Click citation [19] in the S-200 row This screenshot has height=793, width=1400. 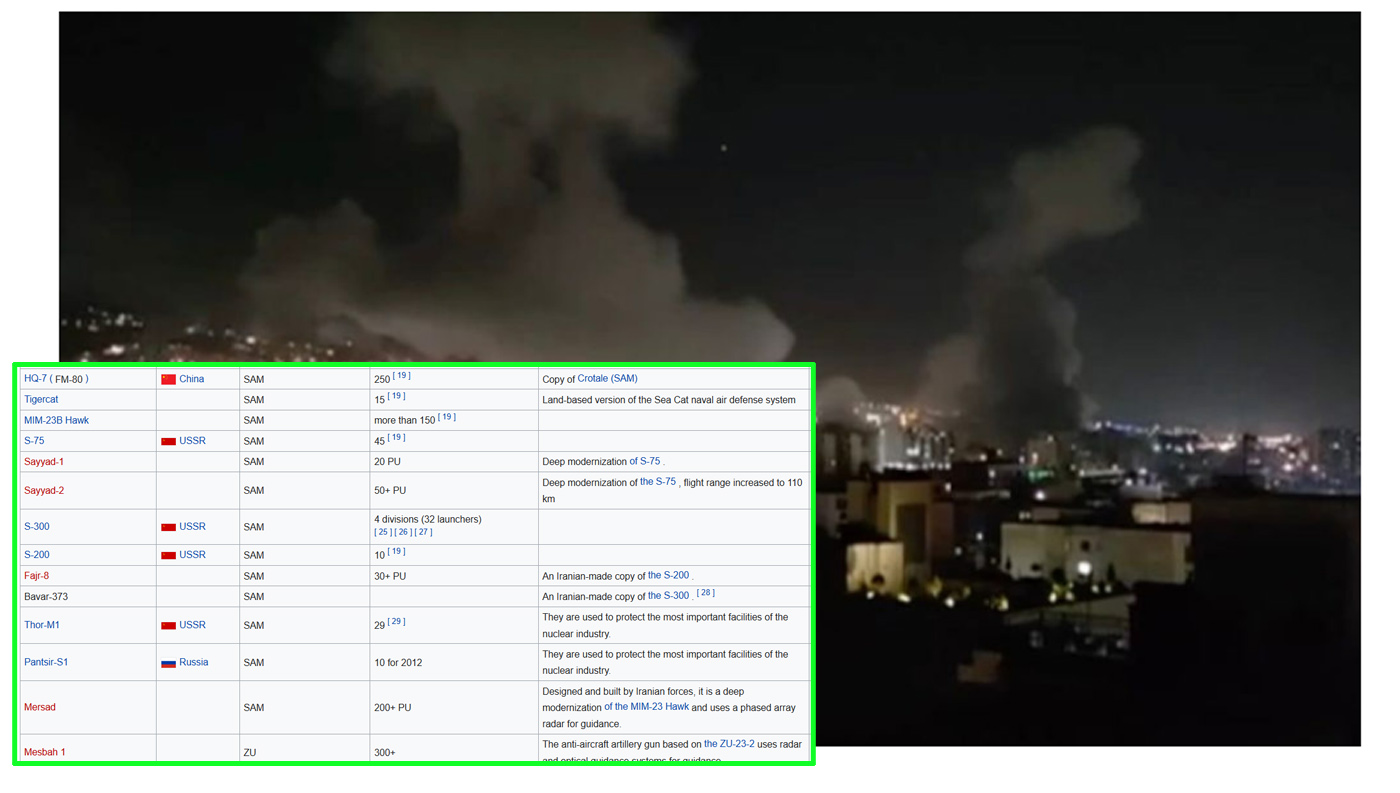pos(396,551)
